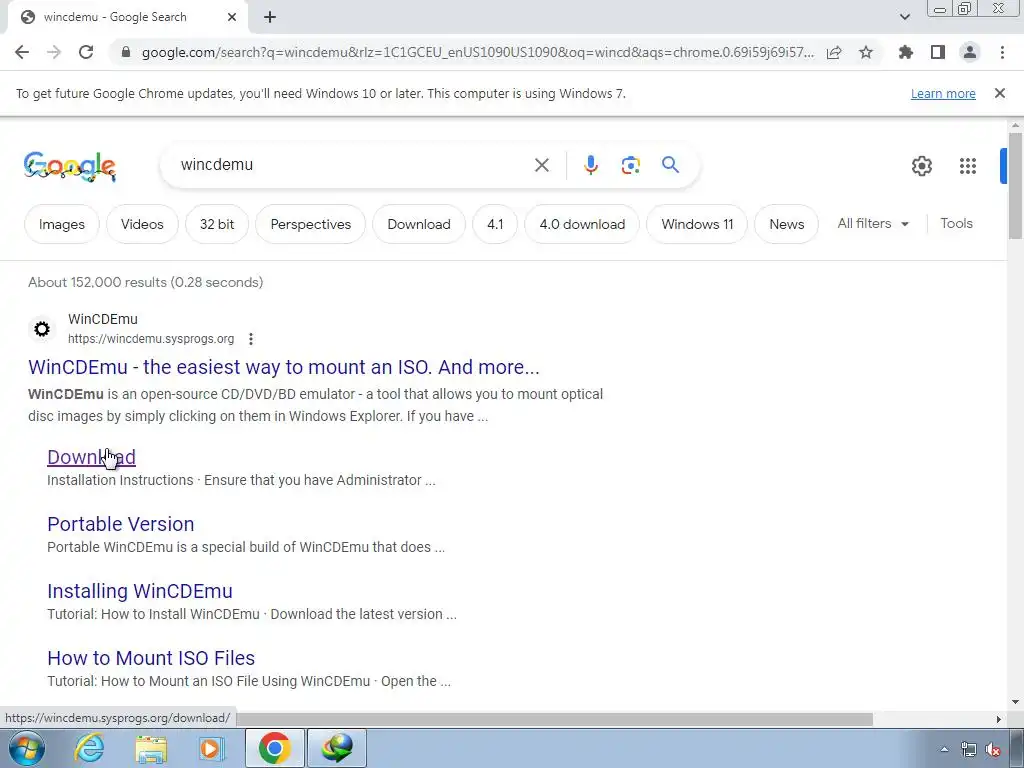
Task: Click the horizontal scrollbar right arrow
Action: (998, 719)
